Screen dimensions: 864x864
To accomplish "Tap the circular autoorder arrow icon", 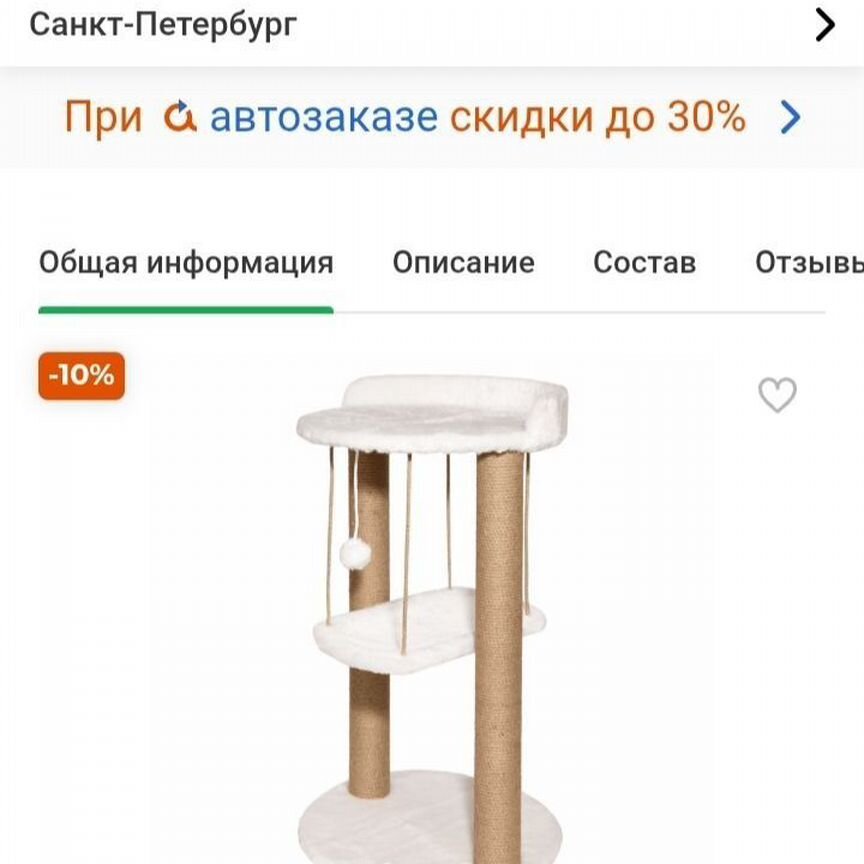I will pyautogui.click(x=180, y=116).
